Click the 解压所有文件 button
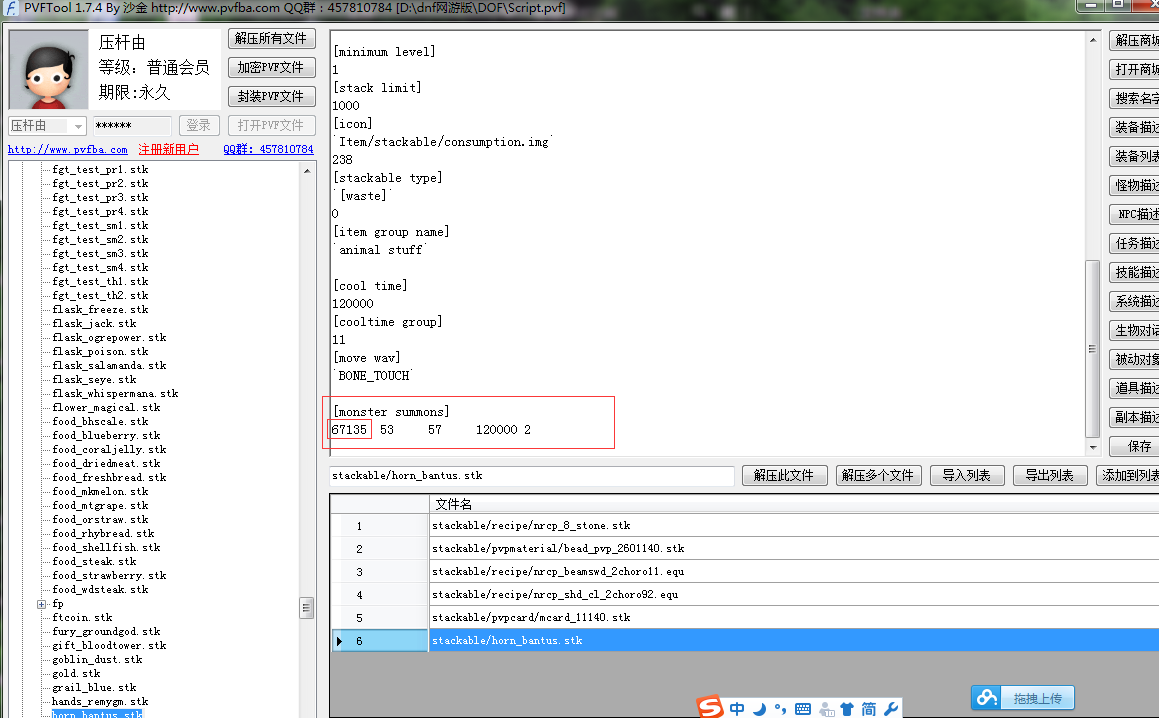This screenshot has width=1159, height=718. click(271, 39)
